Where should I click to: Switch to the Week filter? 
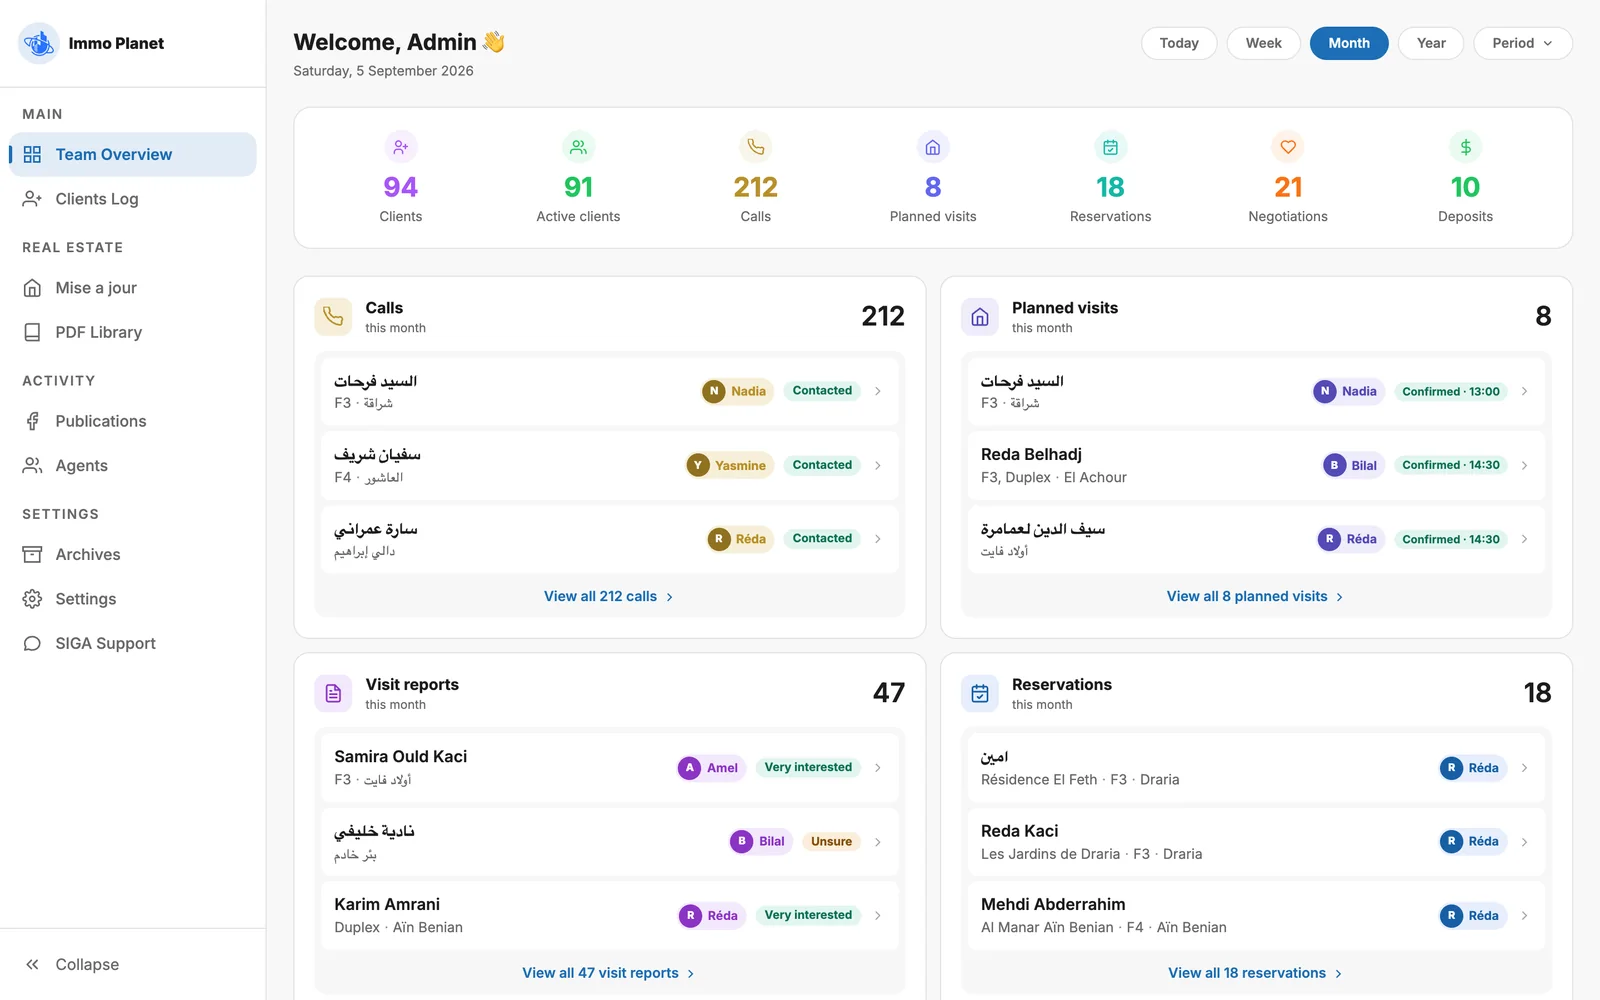[x=1263, y=43]
